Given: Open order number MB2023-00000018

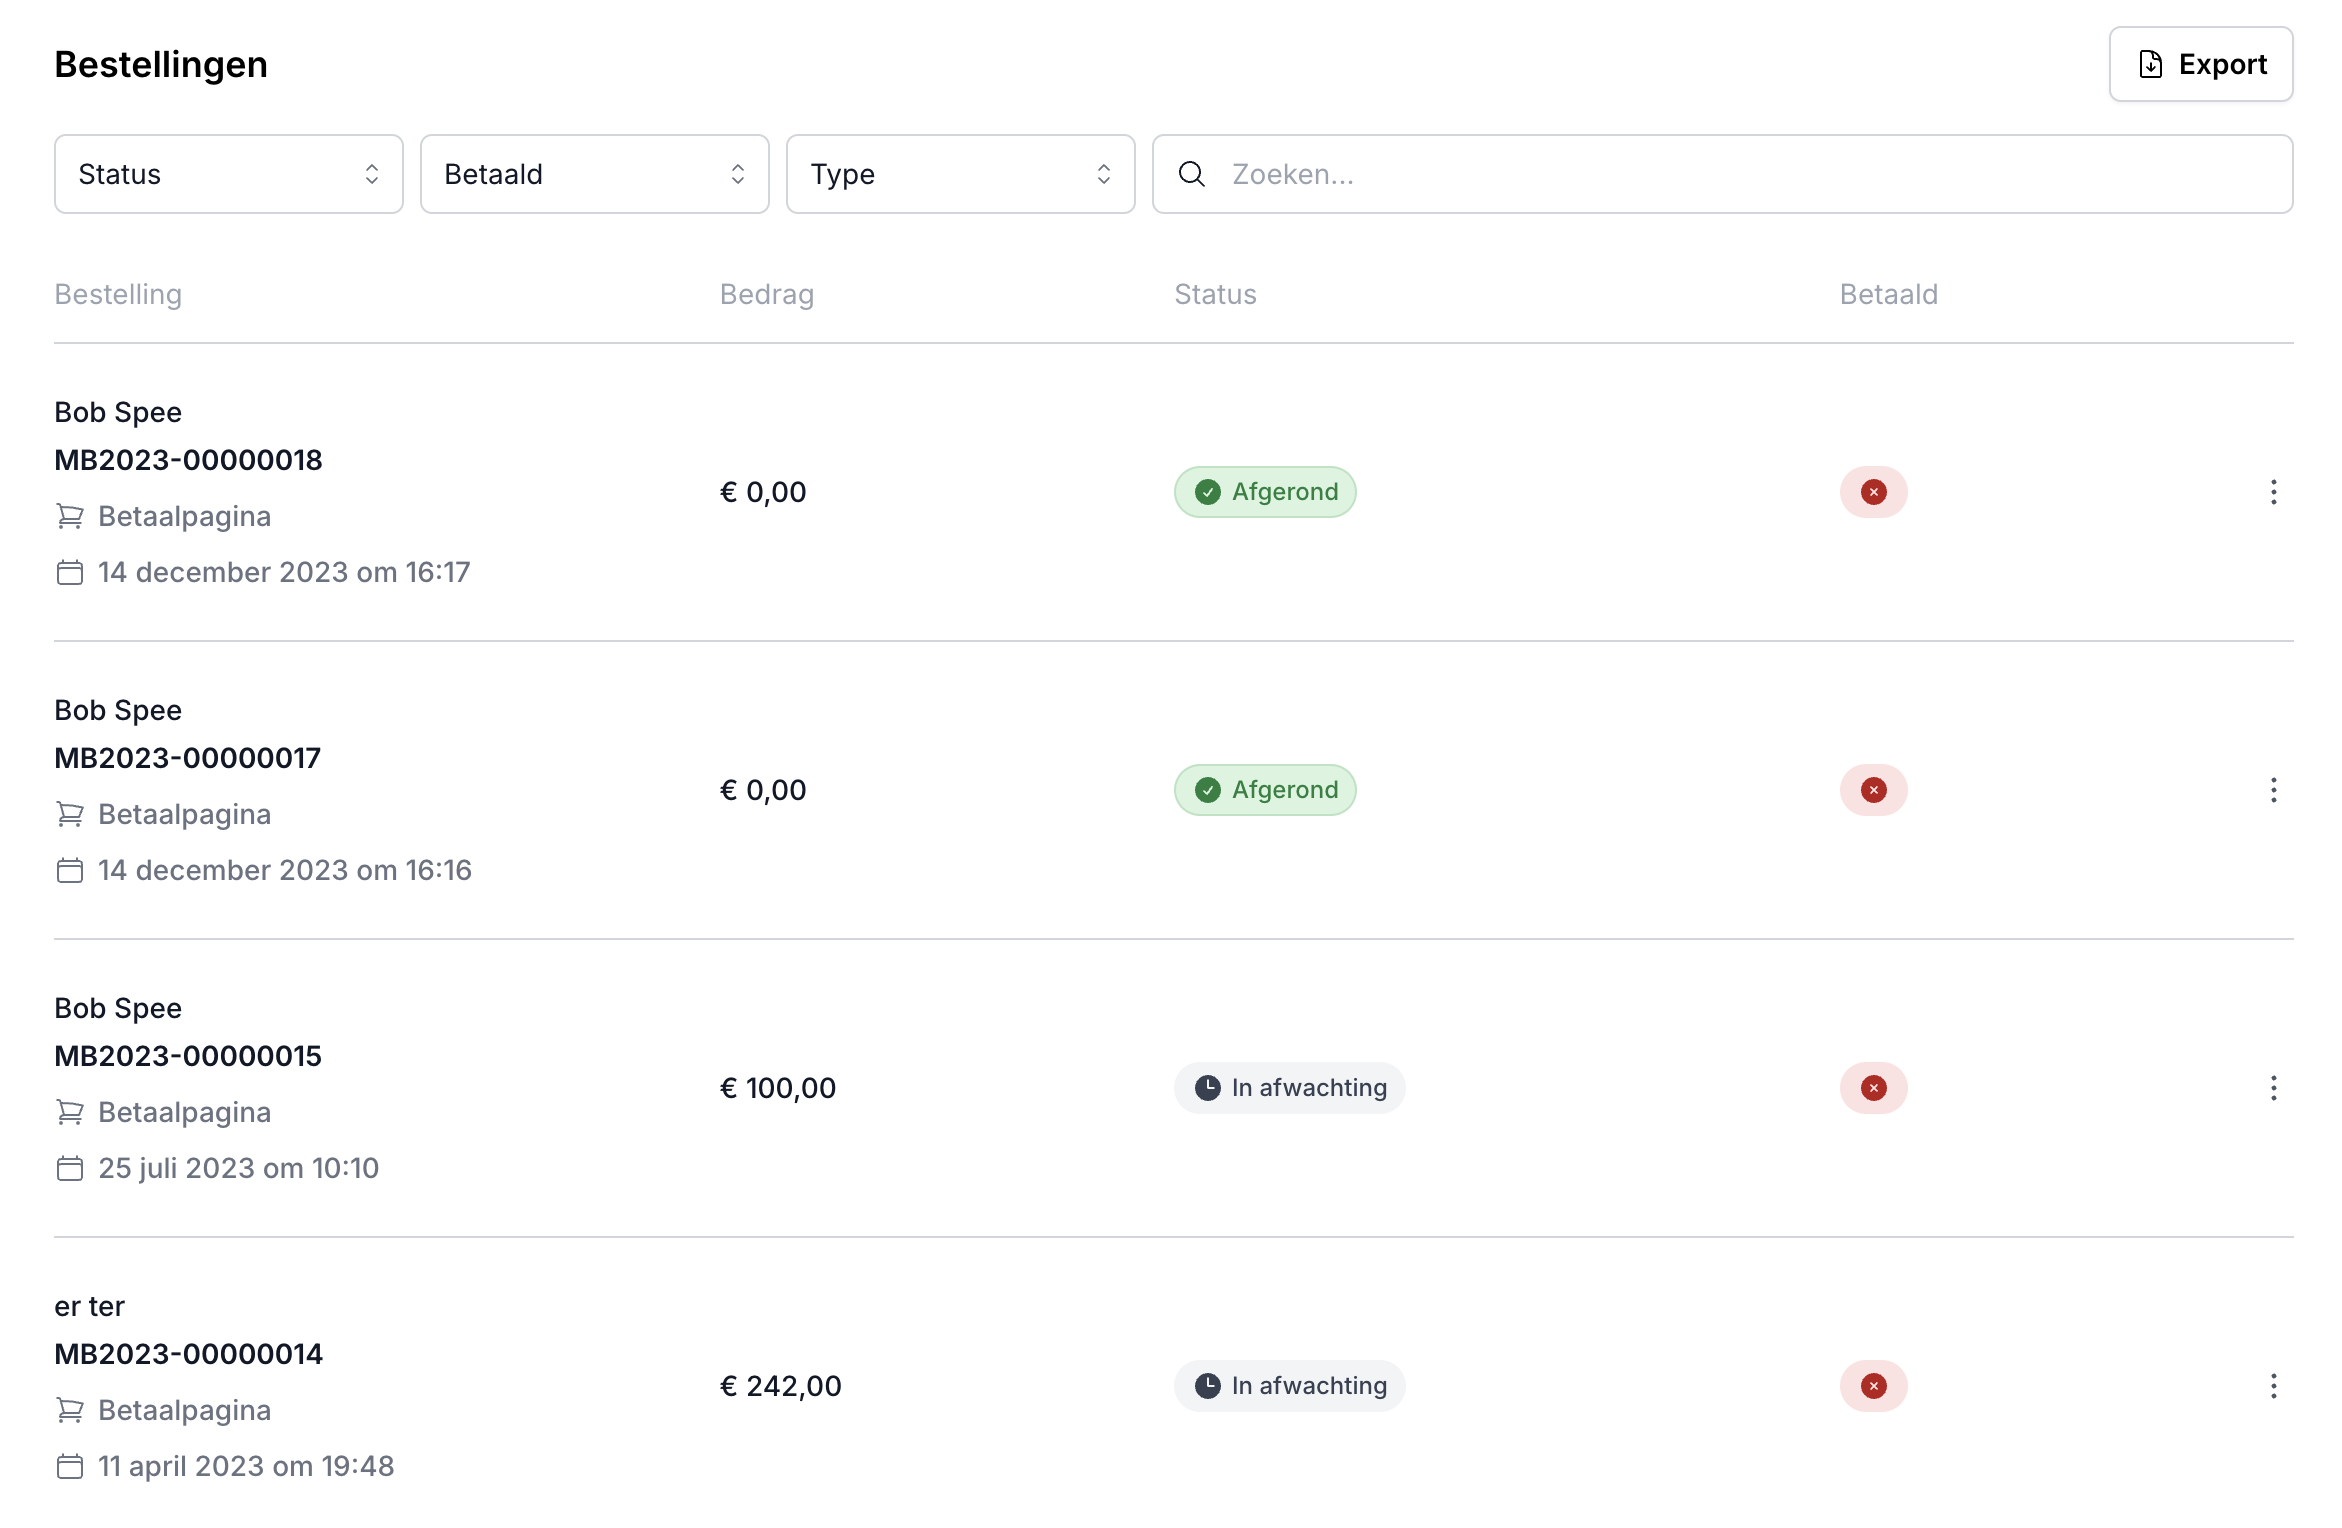Looking at the screenshot, I should click(x=188, y=460).
